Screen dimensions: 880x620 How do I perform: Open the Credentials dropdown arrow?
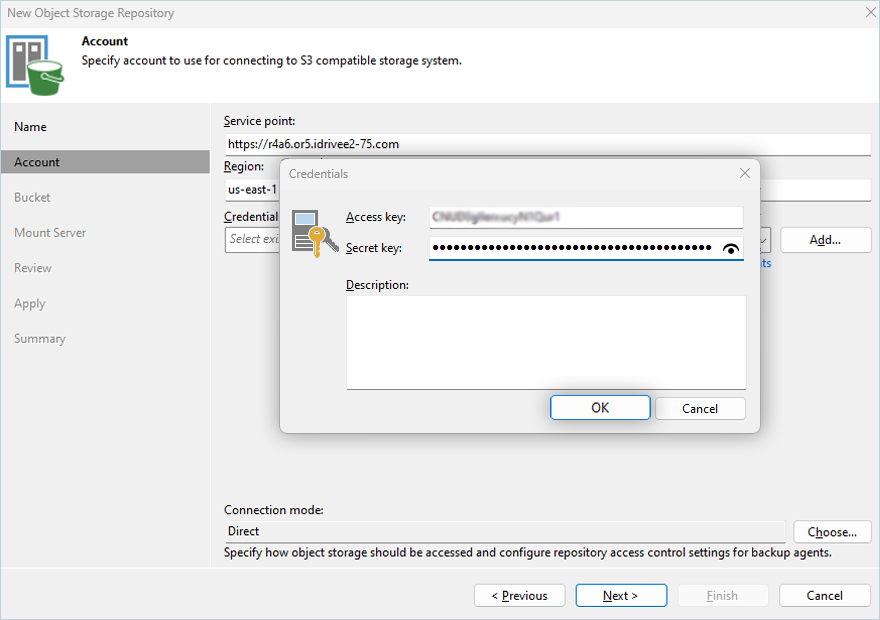765,240
